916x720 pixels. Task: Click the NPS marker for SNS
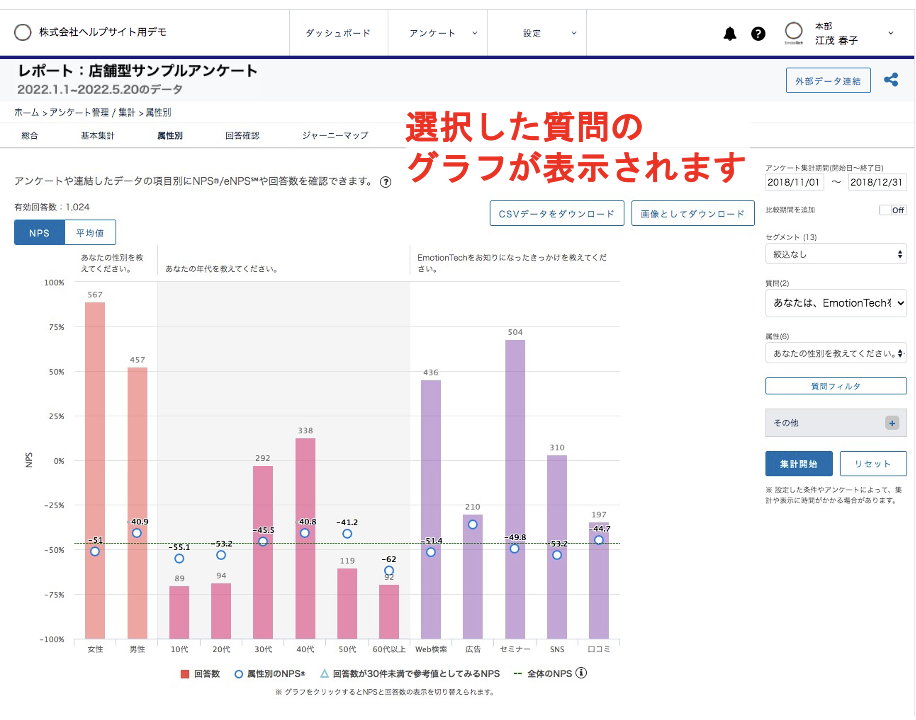coord(557,555)
